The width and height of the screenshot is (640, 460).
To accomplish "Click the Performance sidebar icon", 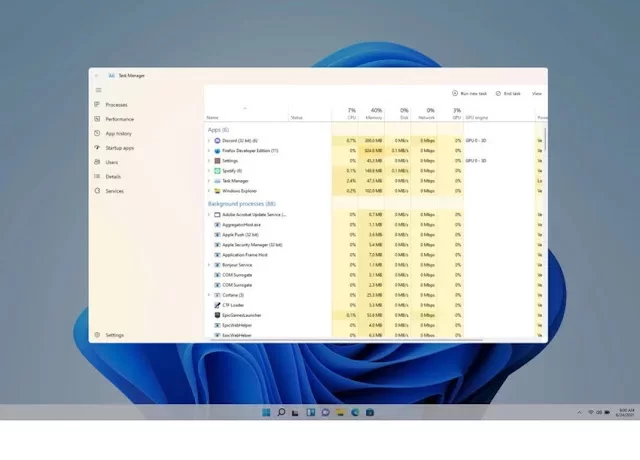I will coord(97,119).
